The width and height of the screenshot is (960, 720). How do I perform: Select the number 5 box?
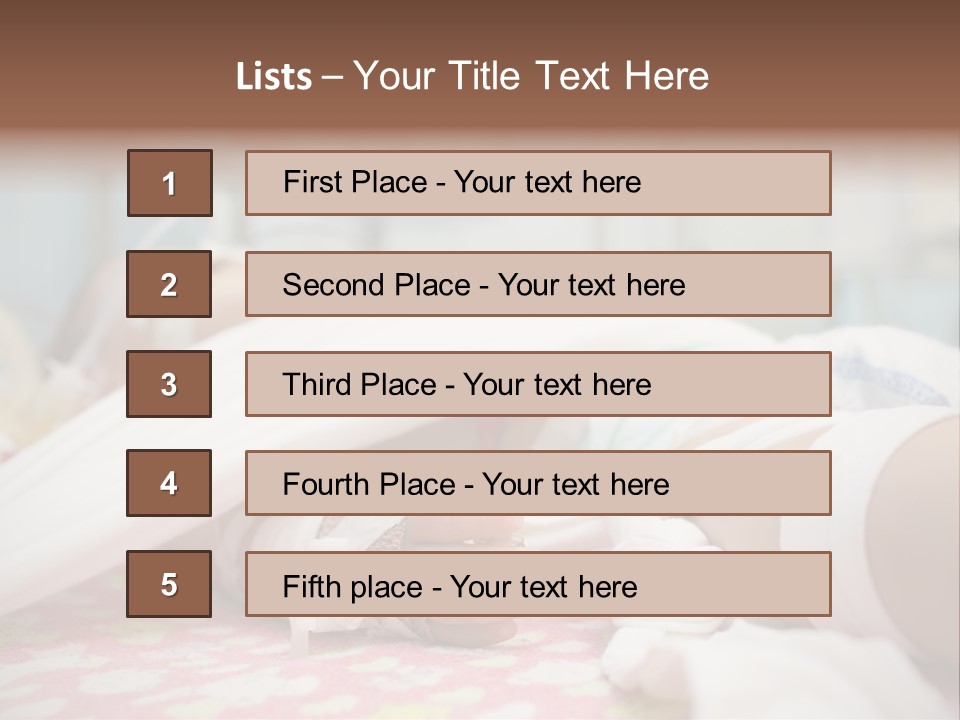(169, 584)
